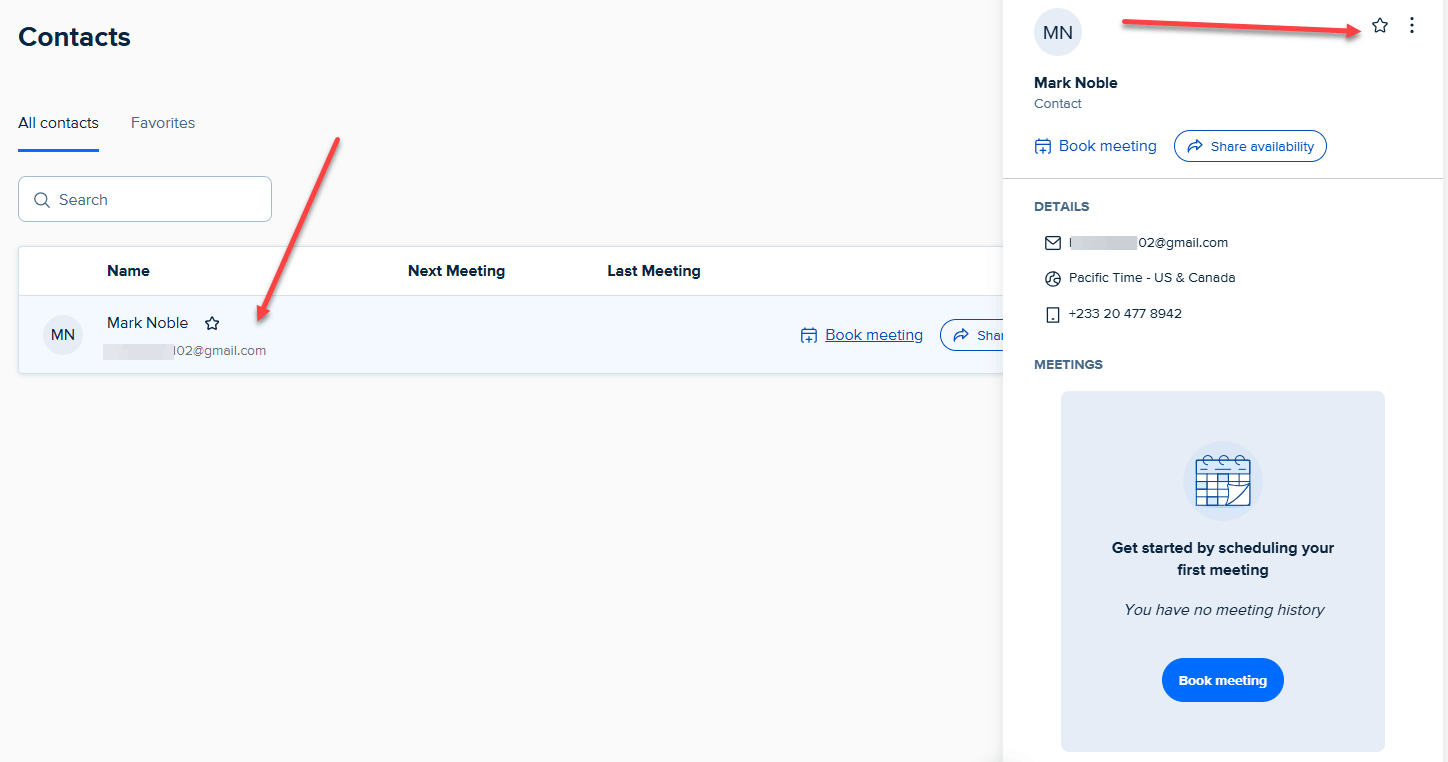Click the envelope icon beside the email address
The height and width of the screenshot is (762, 1448).
pyautogui.click(x=1052, y=243)
